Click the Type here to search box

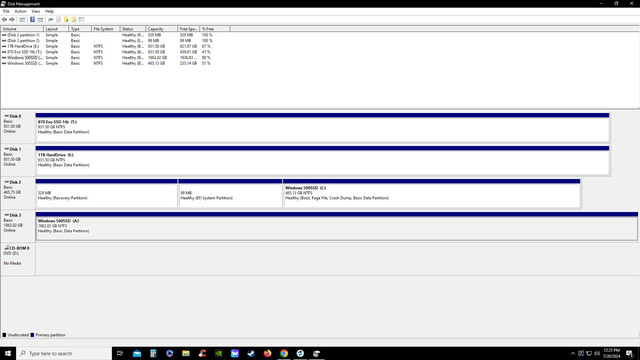[64, 353]
